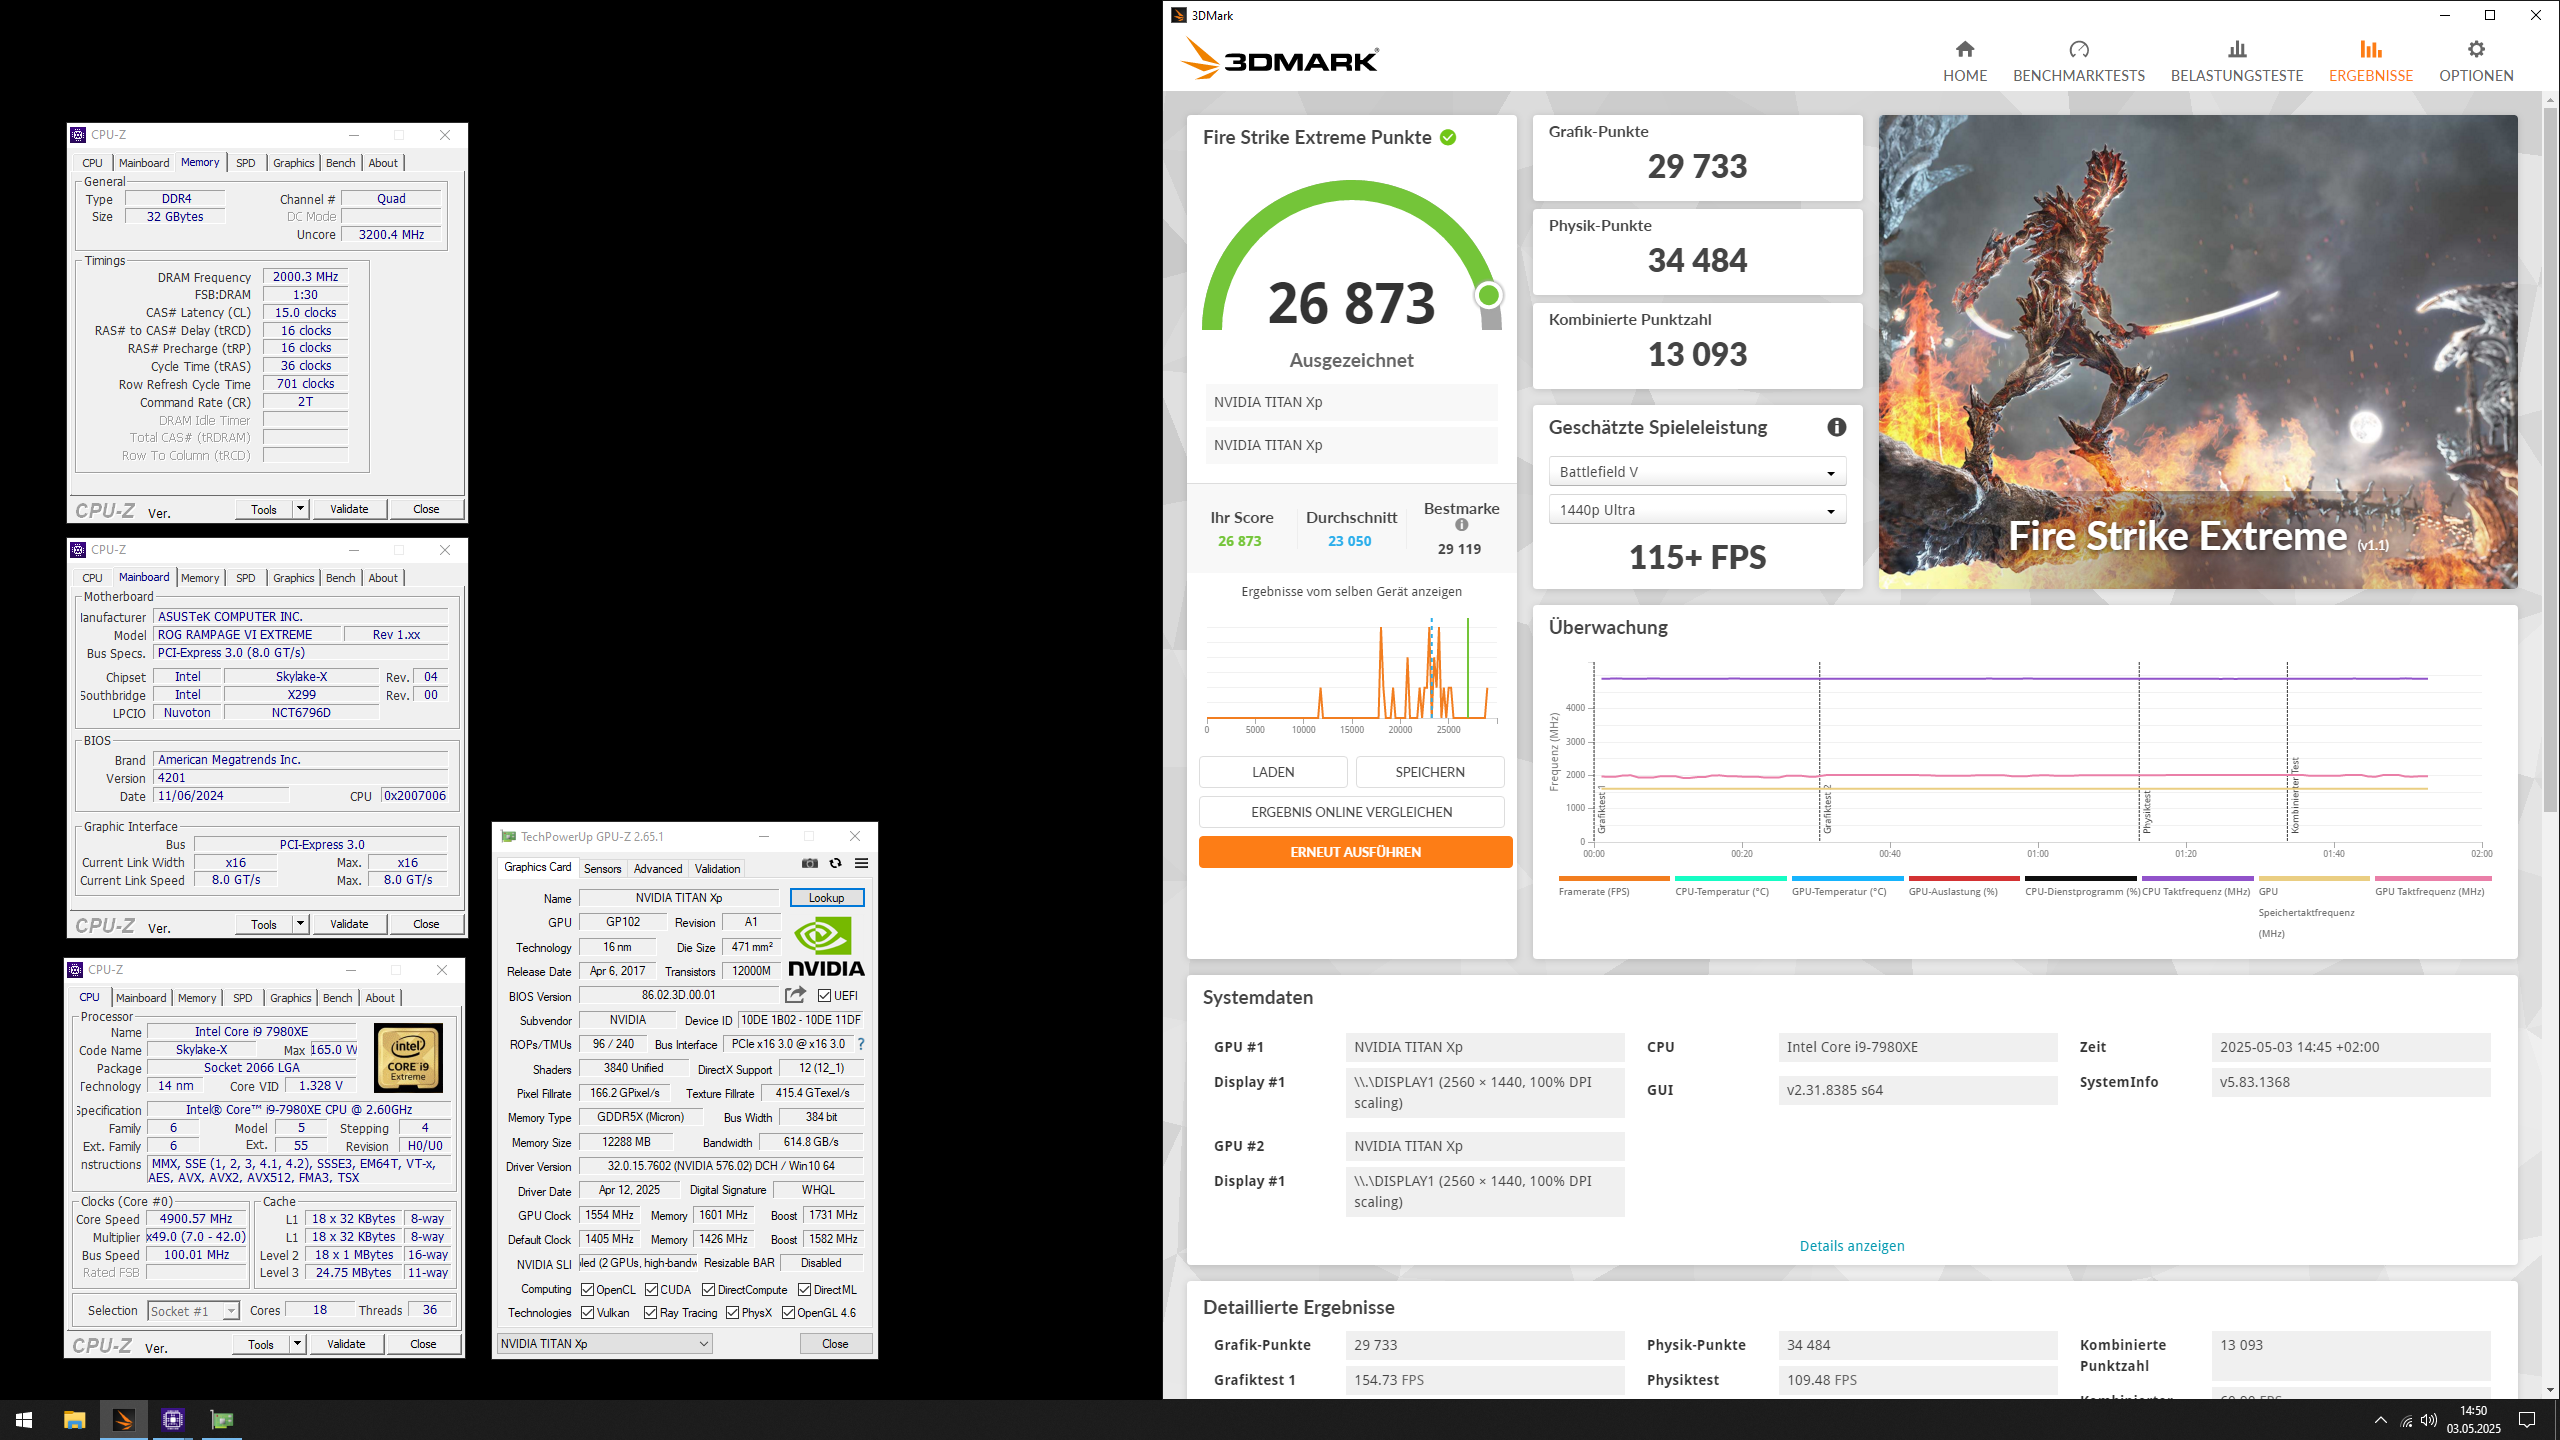Screen dimensions: 2560x1440
Task: Toggle the Vulkan checkbox
Action: tap(588, 1313)
